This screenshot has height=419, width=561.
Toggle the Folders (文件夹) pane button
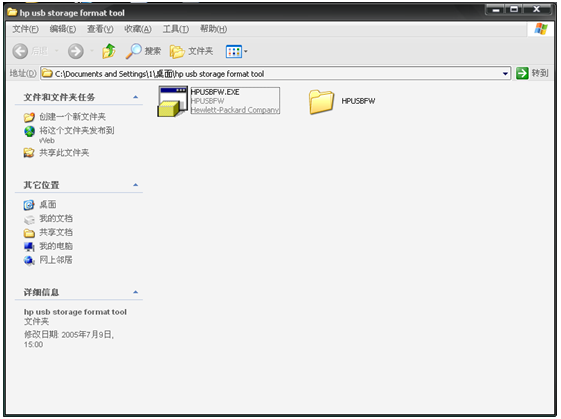(191, 51)
